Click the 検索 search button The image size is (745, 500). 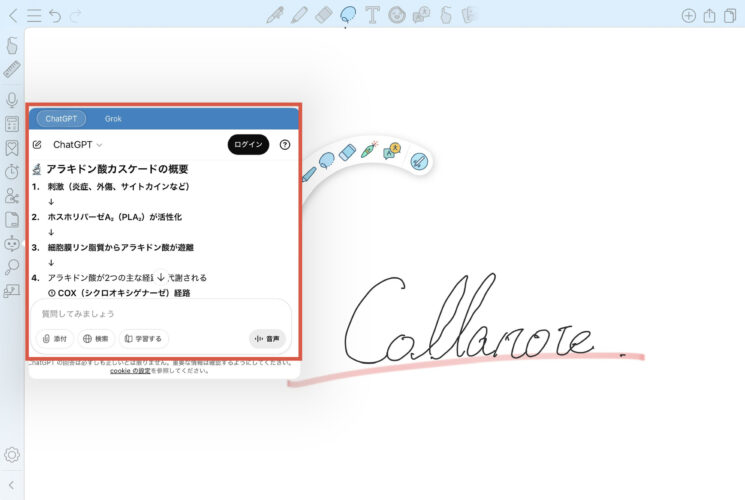tap(96, 339)
